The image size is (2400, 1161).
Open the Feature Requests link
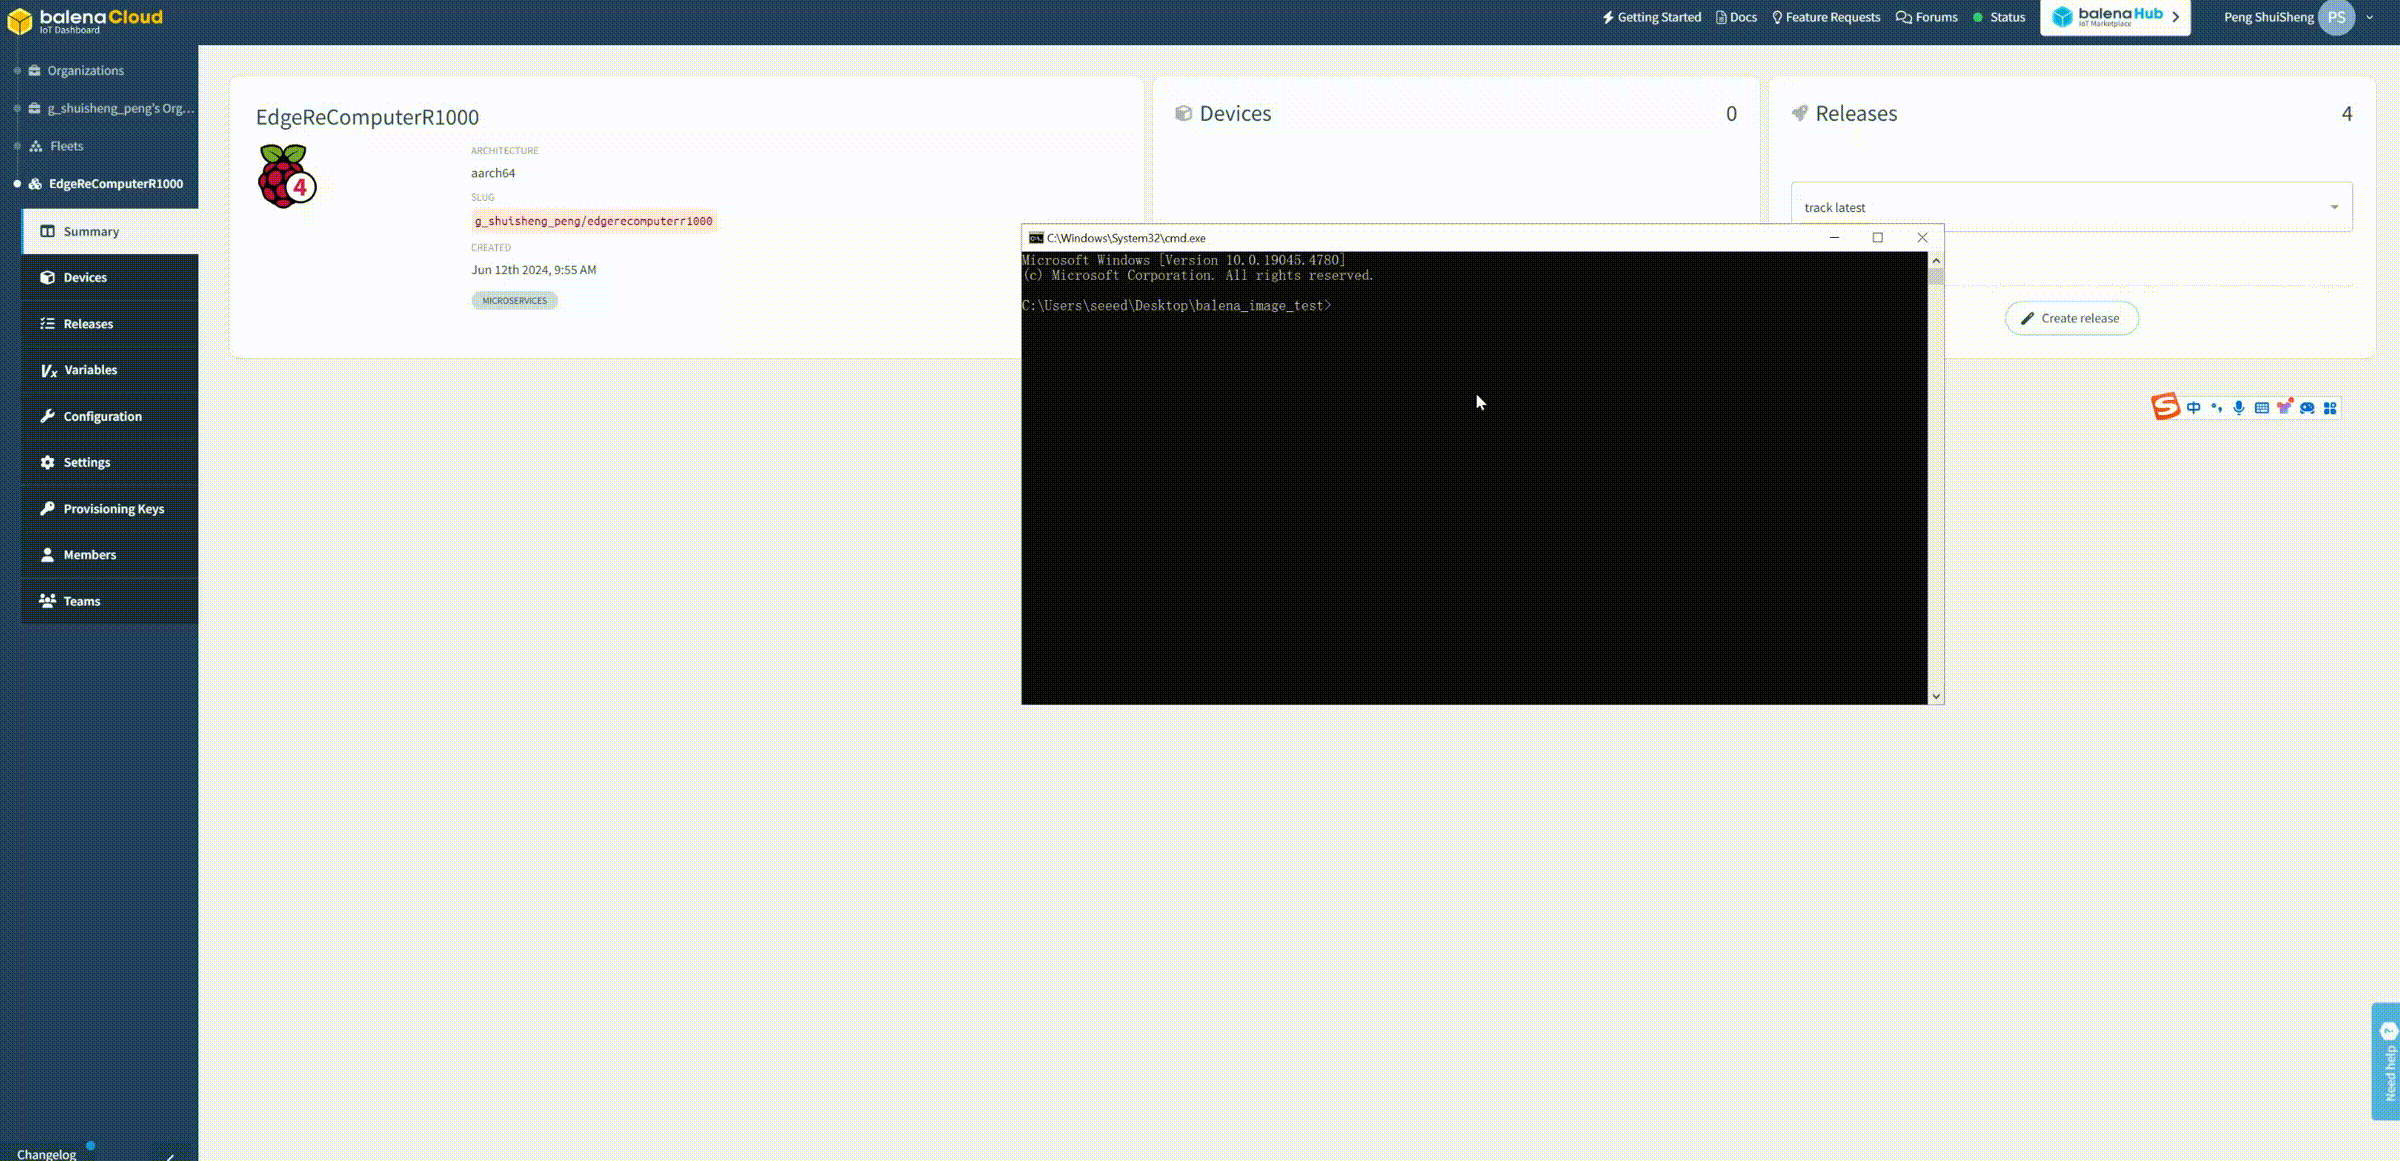(x=1826, y=17)
